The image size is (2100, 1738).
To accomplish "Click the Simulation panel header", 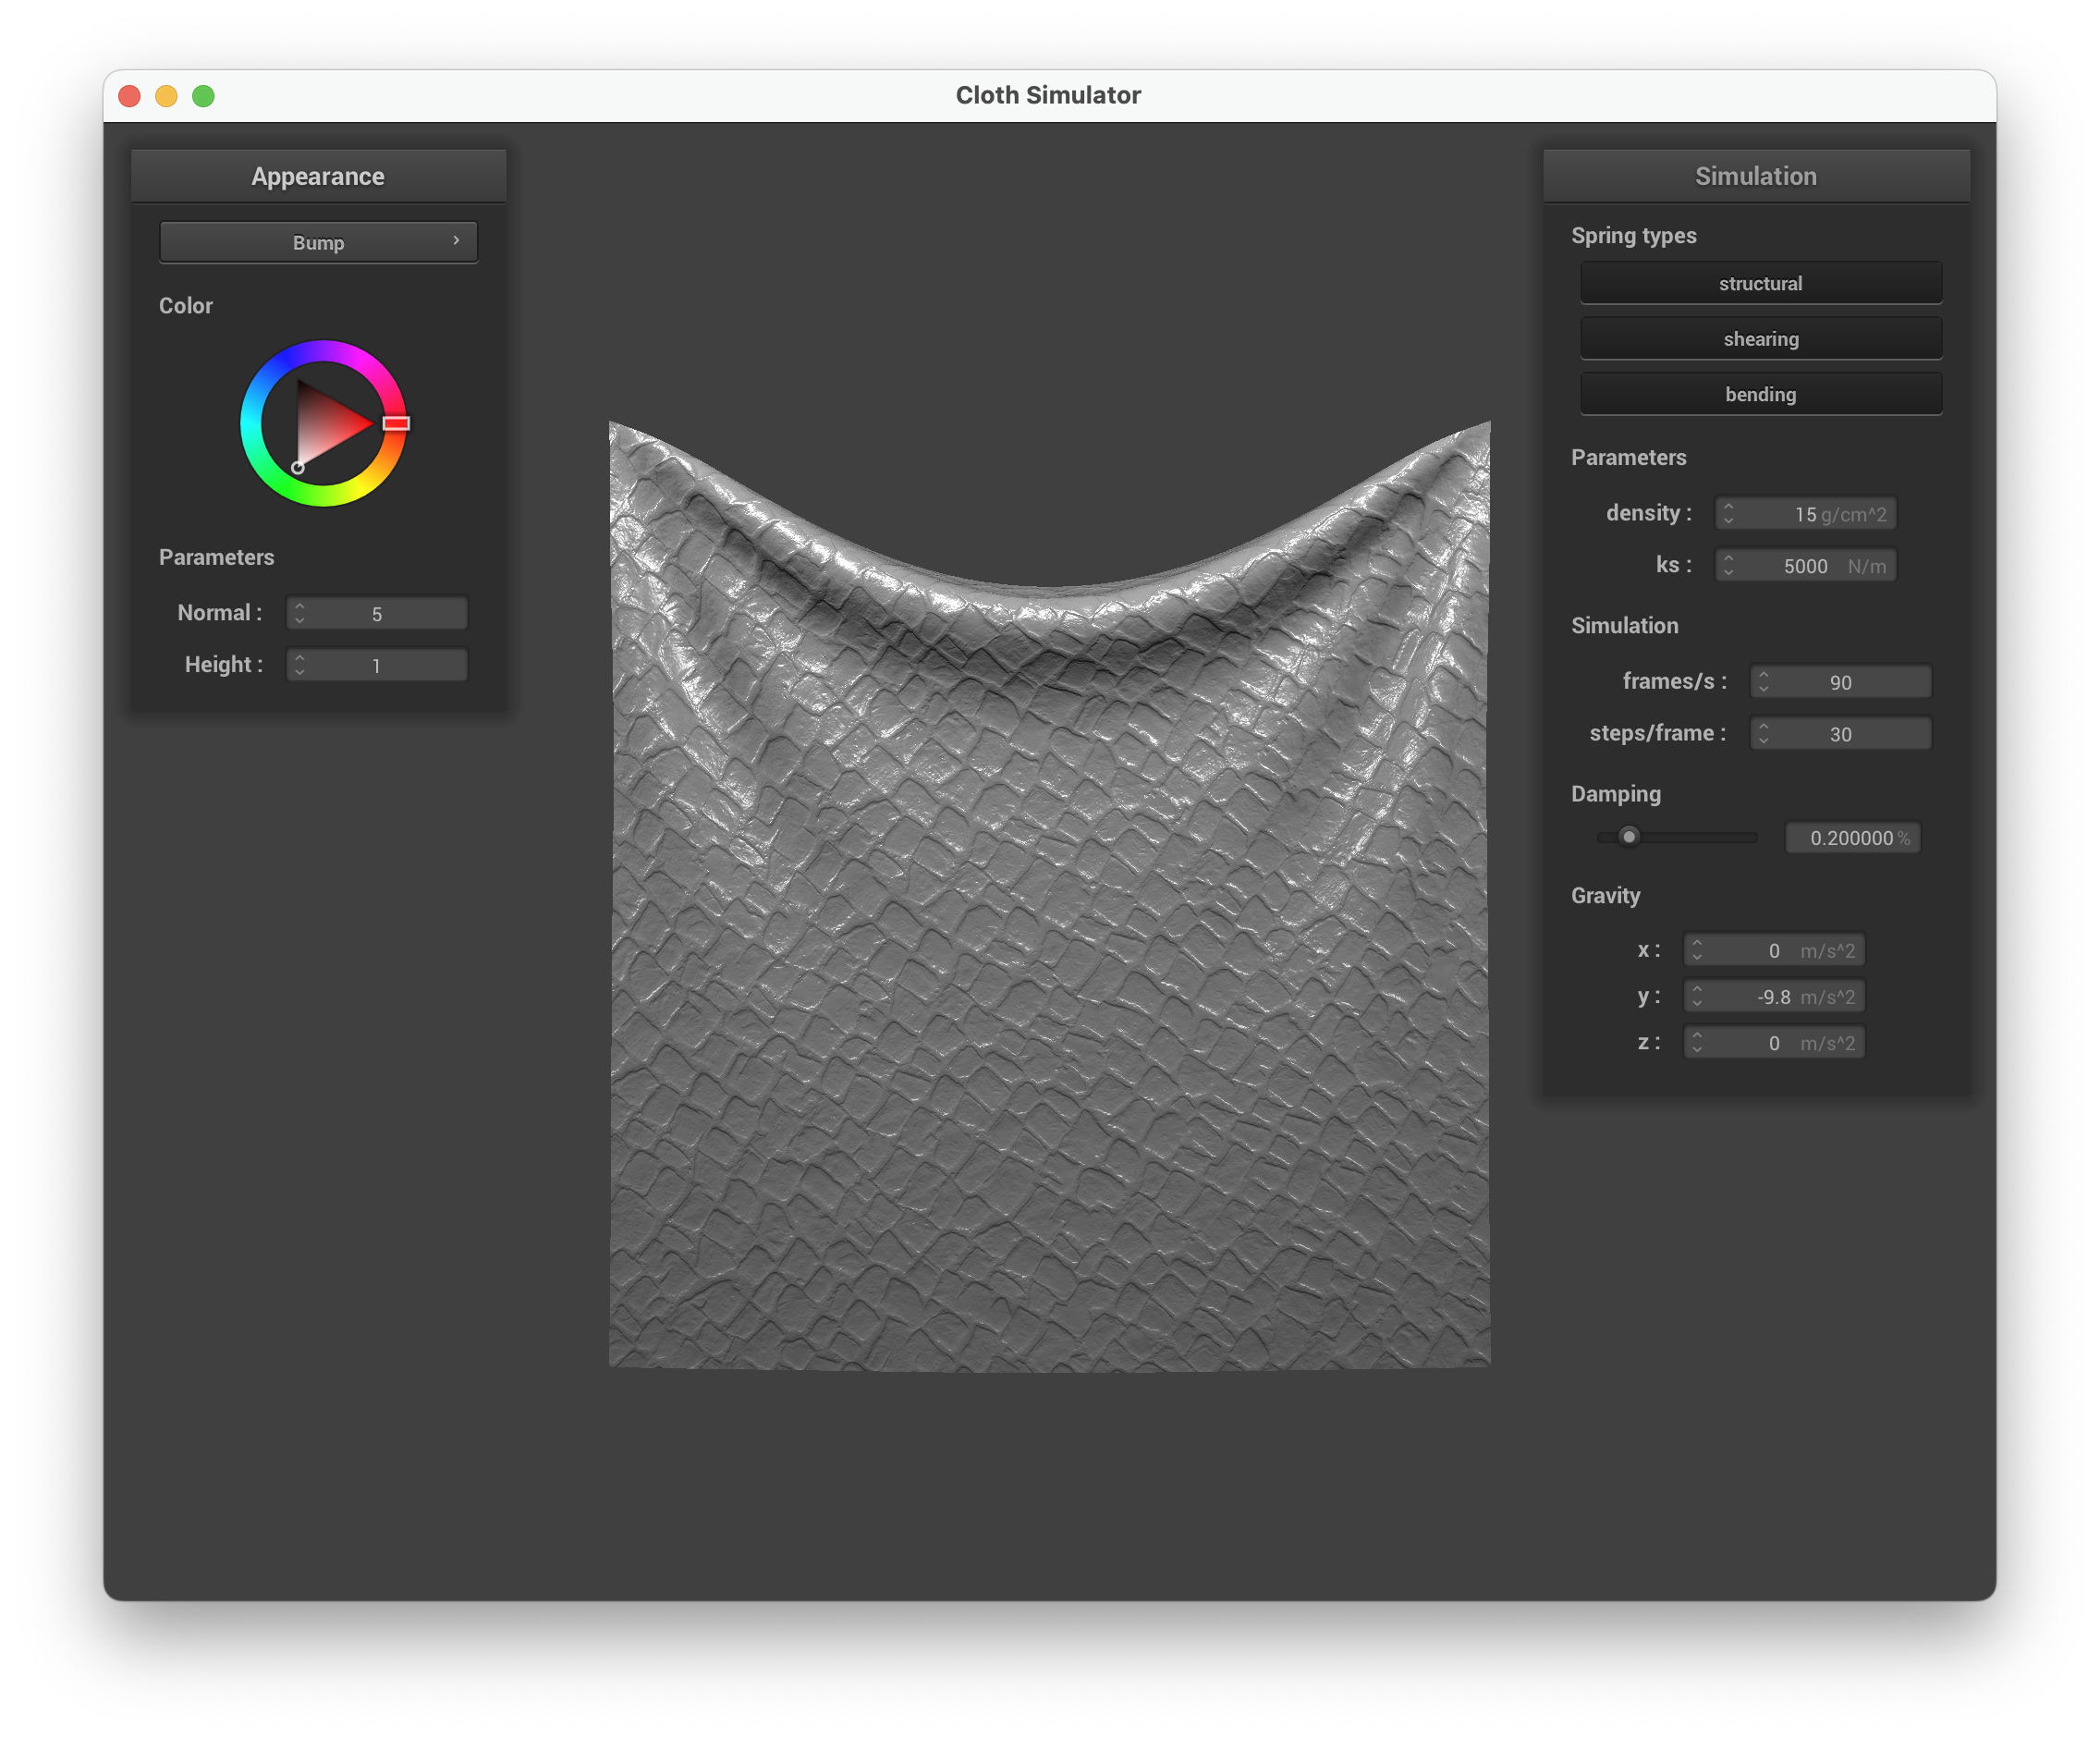I will [x=1755, y=176].
